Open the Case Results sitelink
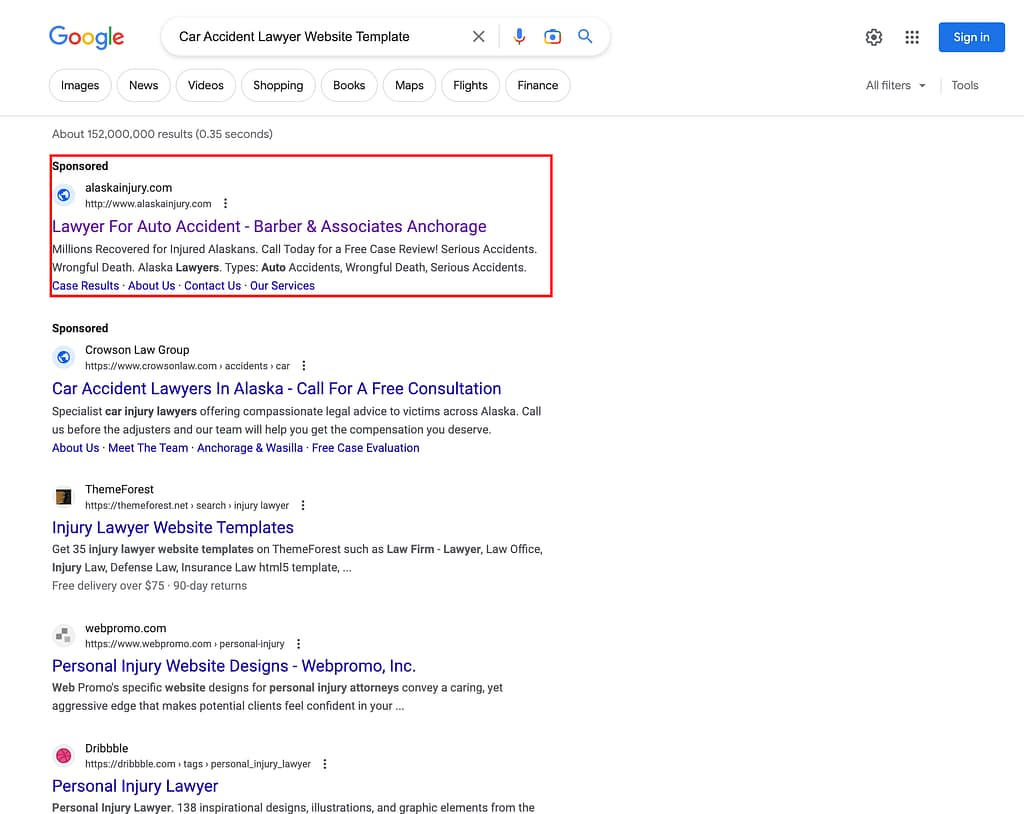This screenshot has height=814, width=1024. click(x=86, y=285)
